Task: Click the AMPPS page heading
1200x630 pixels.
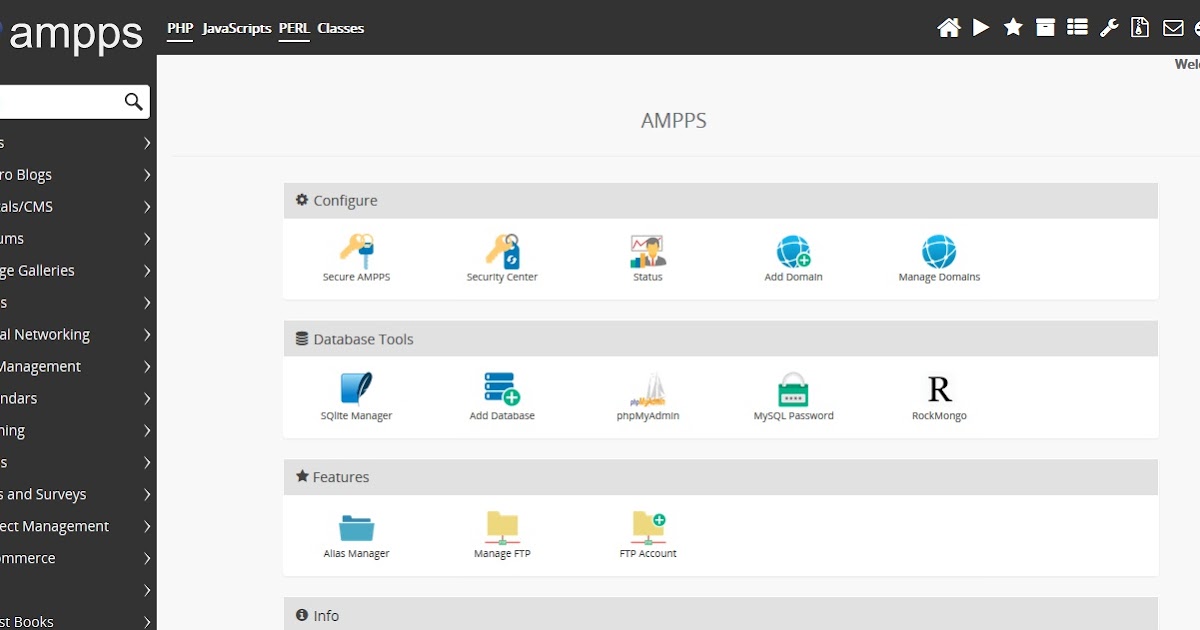Action: point(674,121)
